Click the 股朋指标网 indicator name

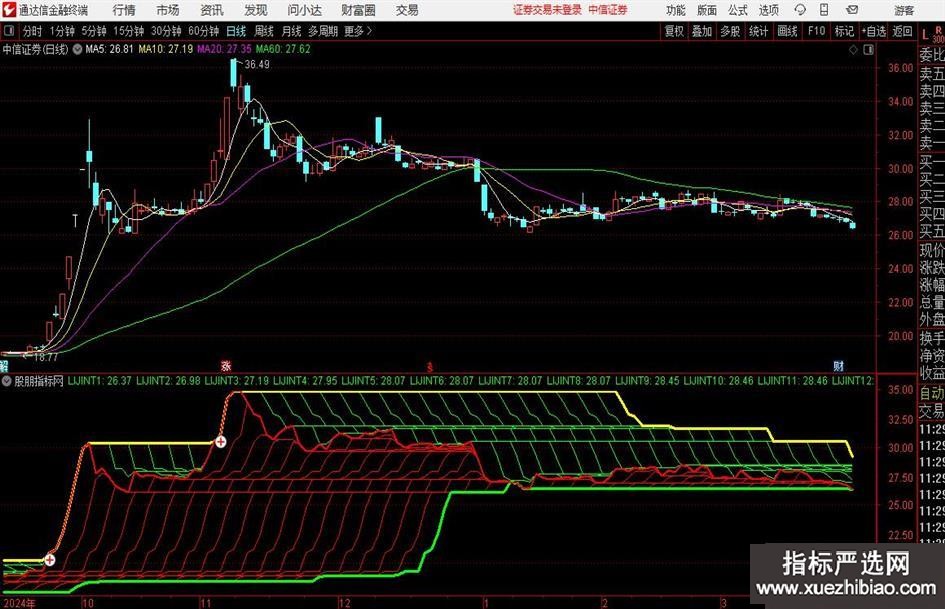39,381
